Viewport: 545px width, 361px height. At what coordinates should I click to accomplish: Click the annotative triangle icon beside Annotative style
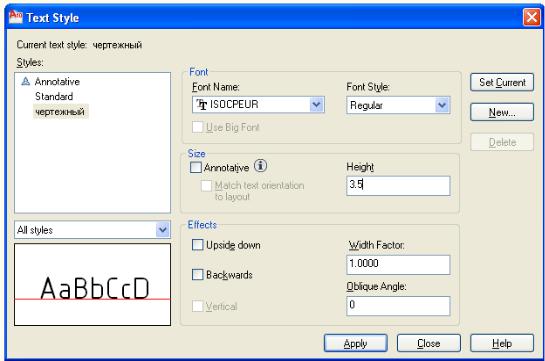coord(25,82)
